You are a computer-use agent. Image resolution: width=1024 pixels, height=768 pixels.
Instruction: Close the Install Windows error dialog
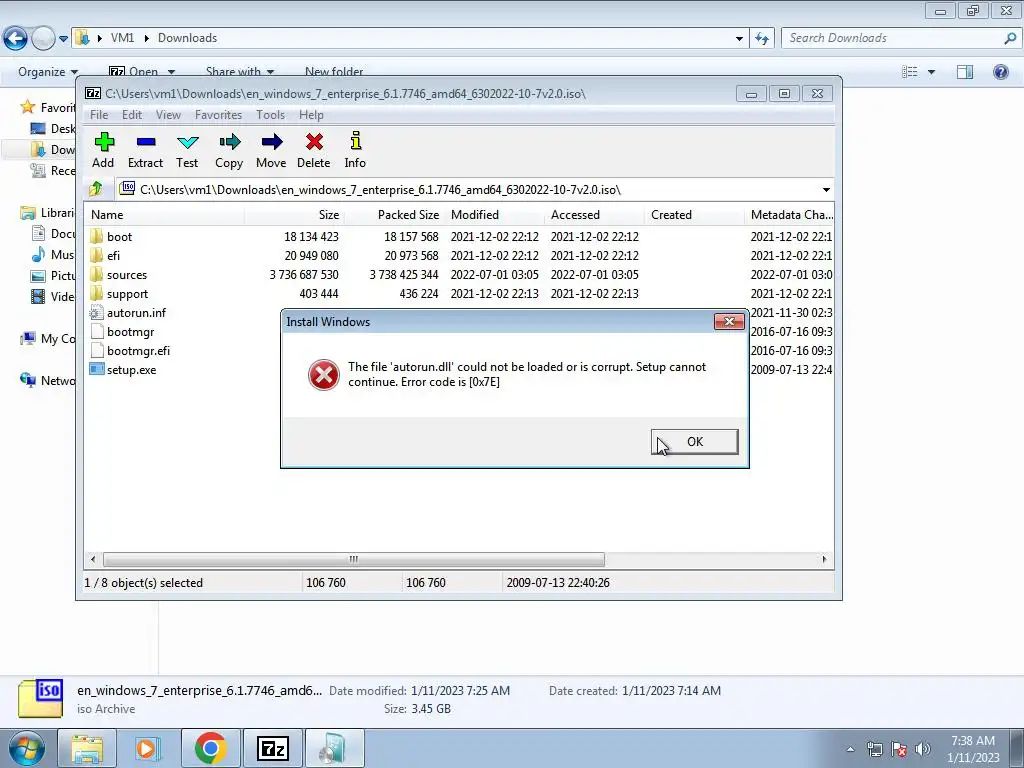pyautogui.click(x=729, y=321)
